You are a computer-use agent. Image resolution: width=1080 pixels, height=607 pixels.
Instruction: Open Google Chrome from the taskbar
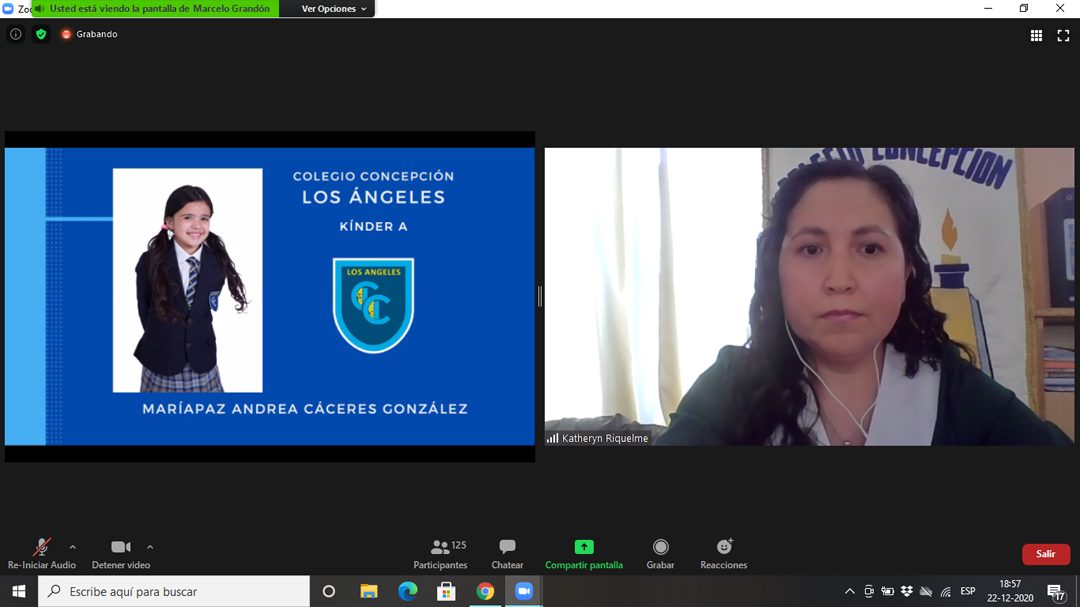click(485, 592)
